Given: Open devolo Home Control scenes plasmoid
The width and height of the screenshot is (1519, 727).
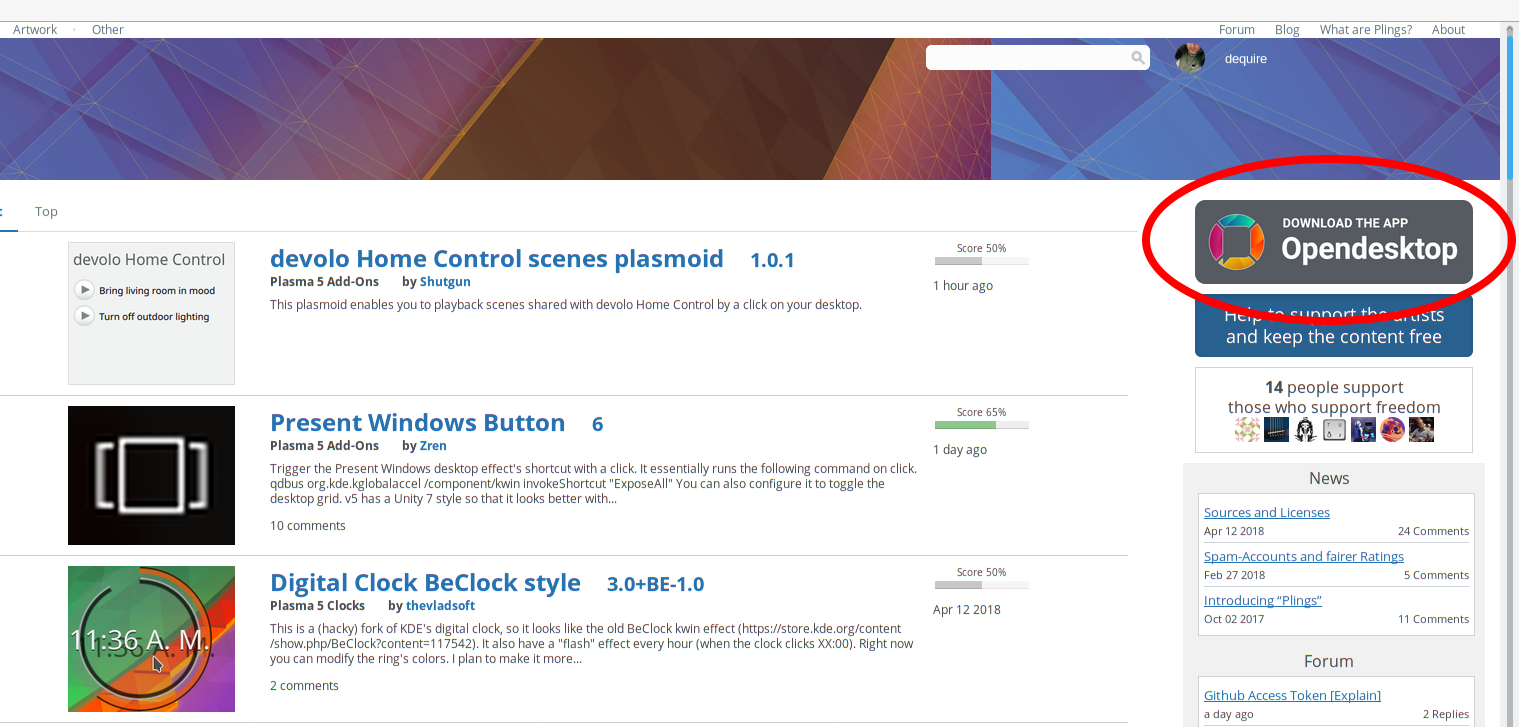Looking at the screenshot, I should 496,259.
